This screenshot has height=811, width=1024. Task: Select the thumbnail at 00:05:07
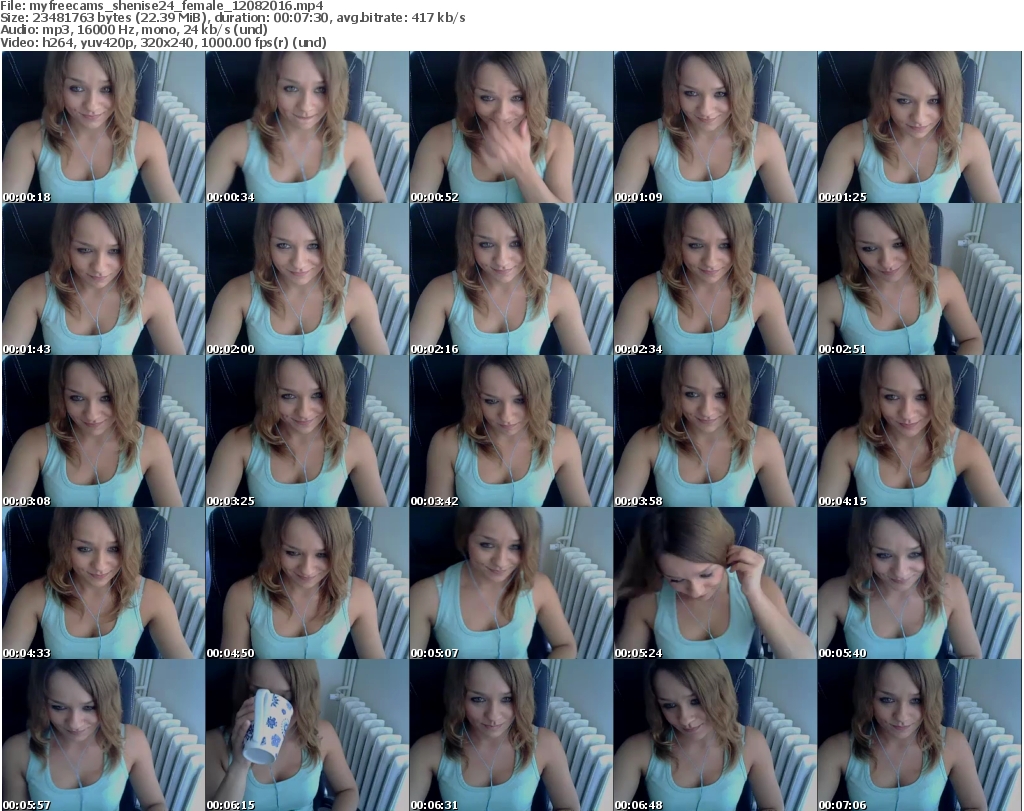point(511,583)
